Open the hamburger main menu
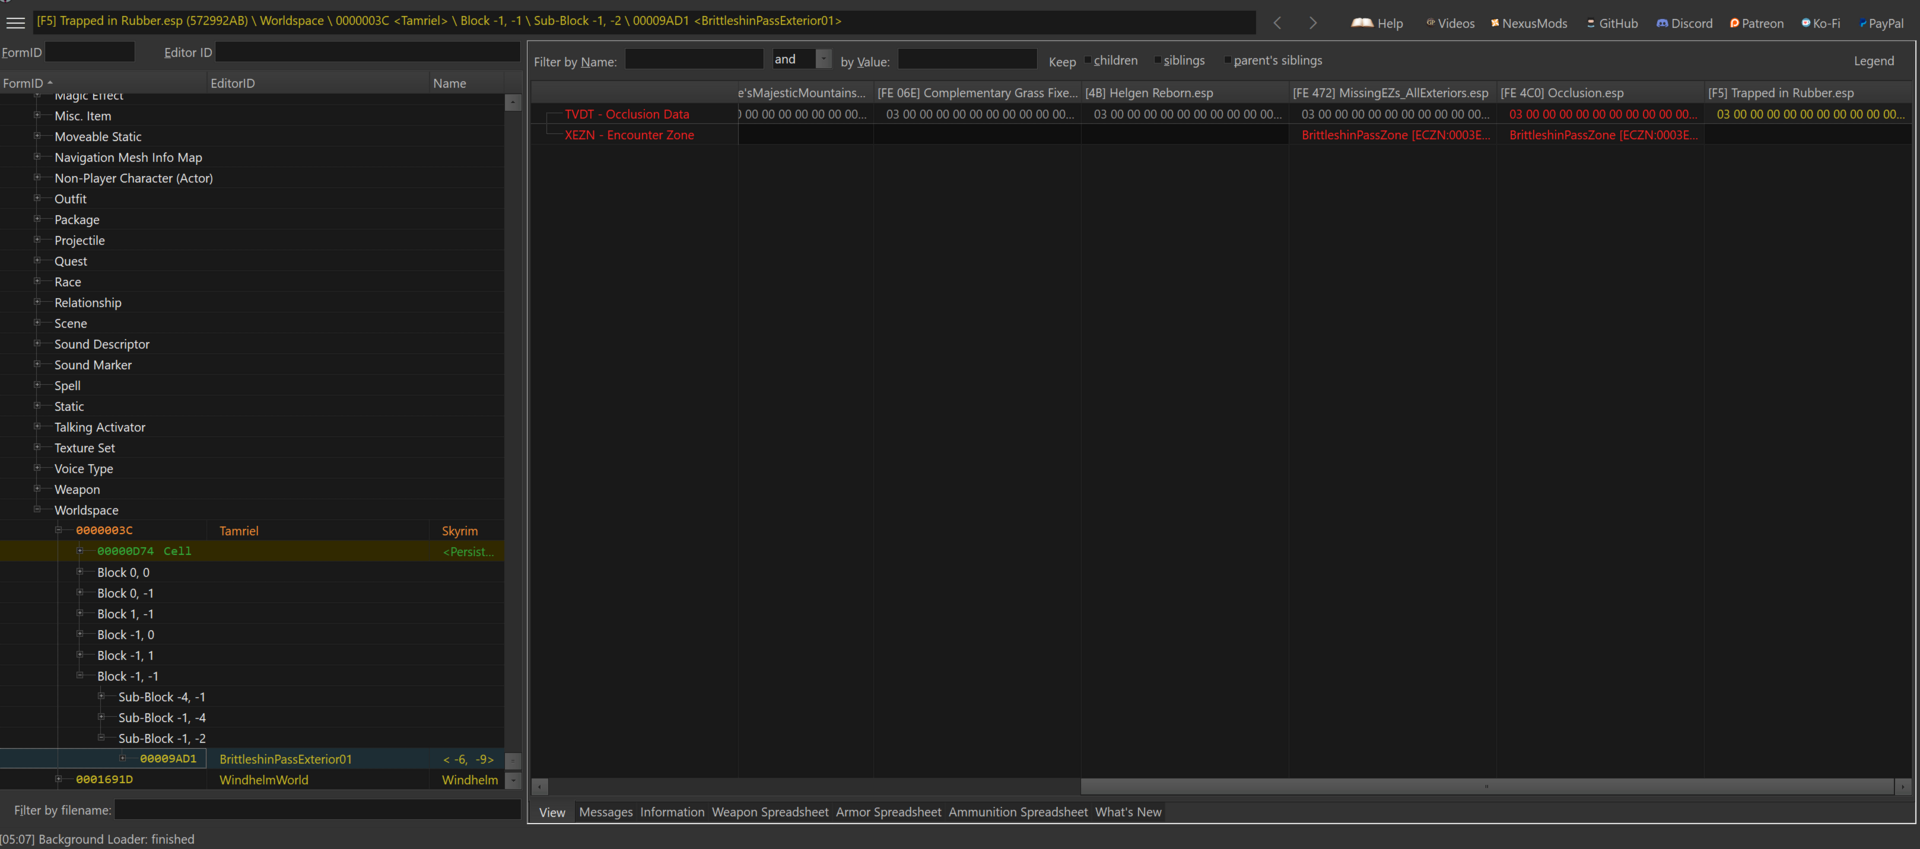This screenshot has height=849, width=1920. pos(16,22)
